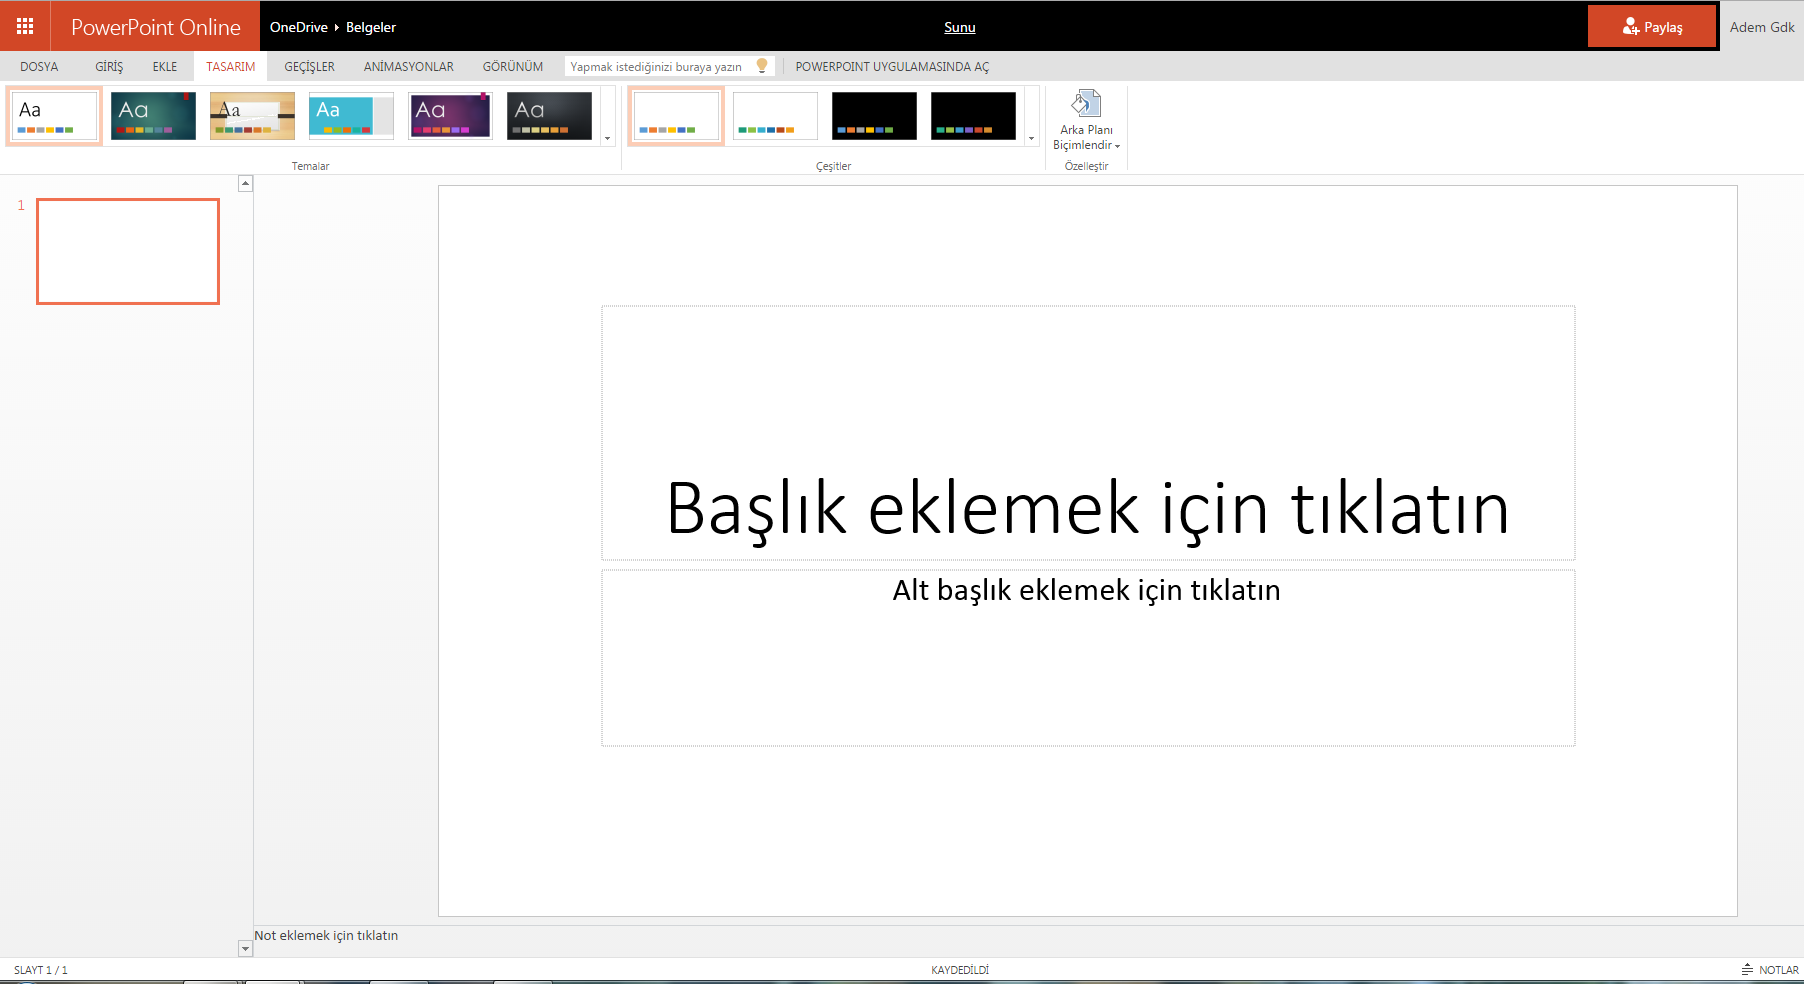Open the DOSYA menu

(x=39, y=66)
